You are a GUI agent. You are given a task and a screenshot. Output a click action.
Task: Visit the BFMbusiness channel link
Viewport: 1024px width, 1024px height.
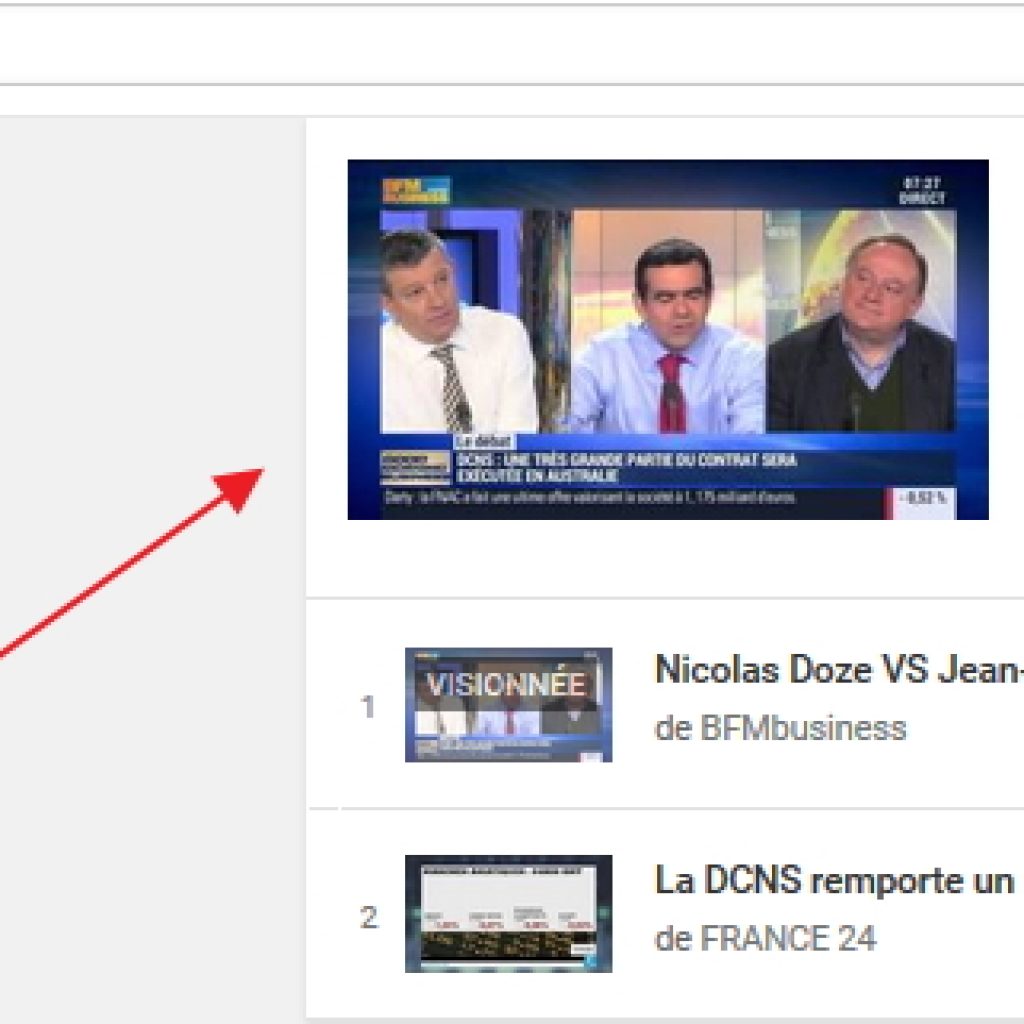(x=803, y=728)
